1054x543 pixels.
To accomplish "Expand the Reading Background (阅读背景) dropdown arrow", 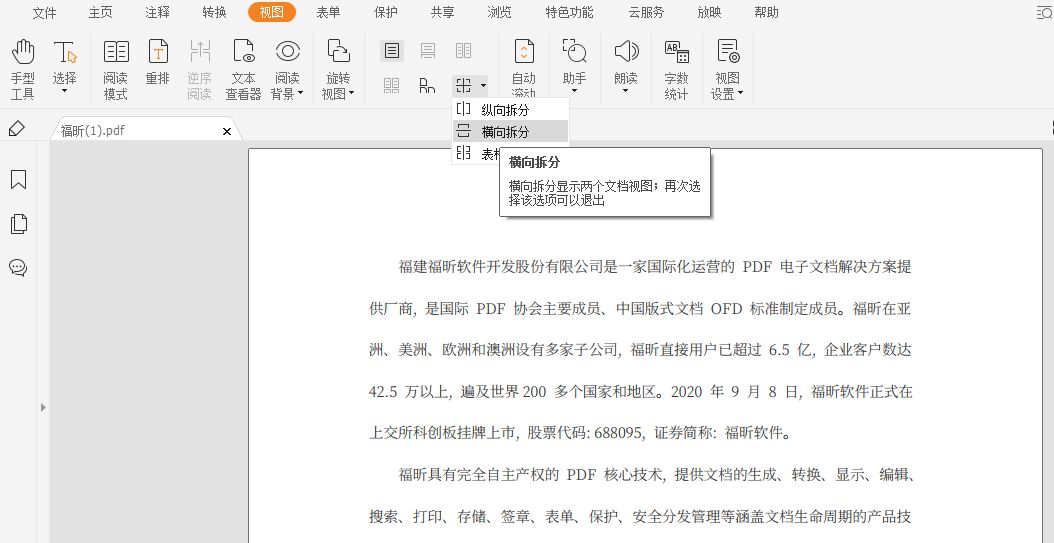I will [300, 94].
